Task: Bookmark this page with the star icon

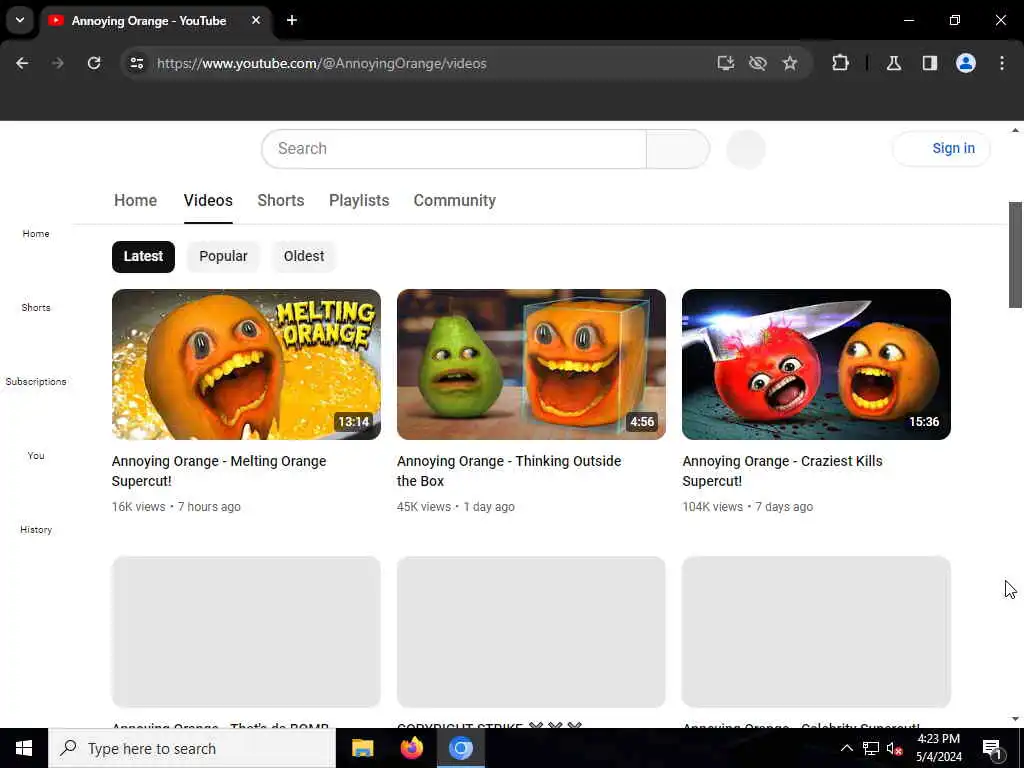Action: [790, 63]
